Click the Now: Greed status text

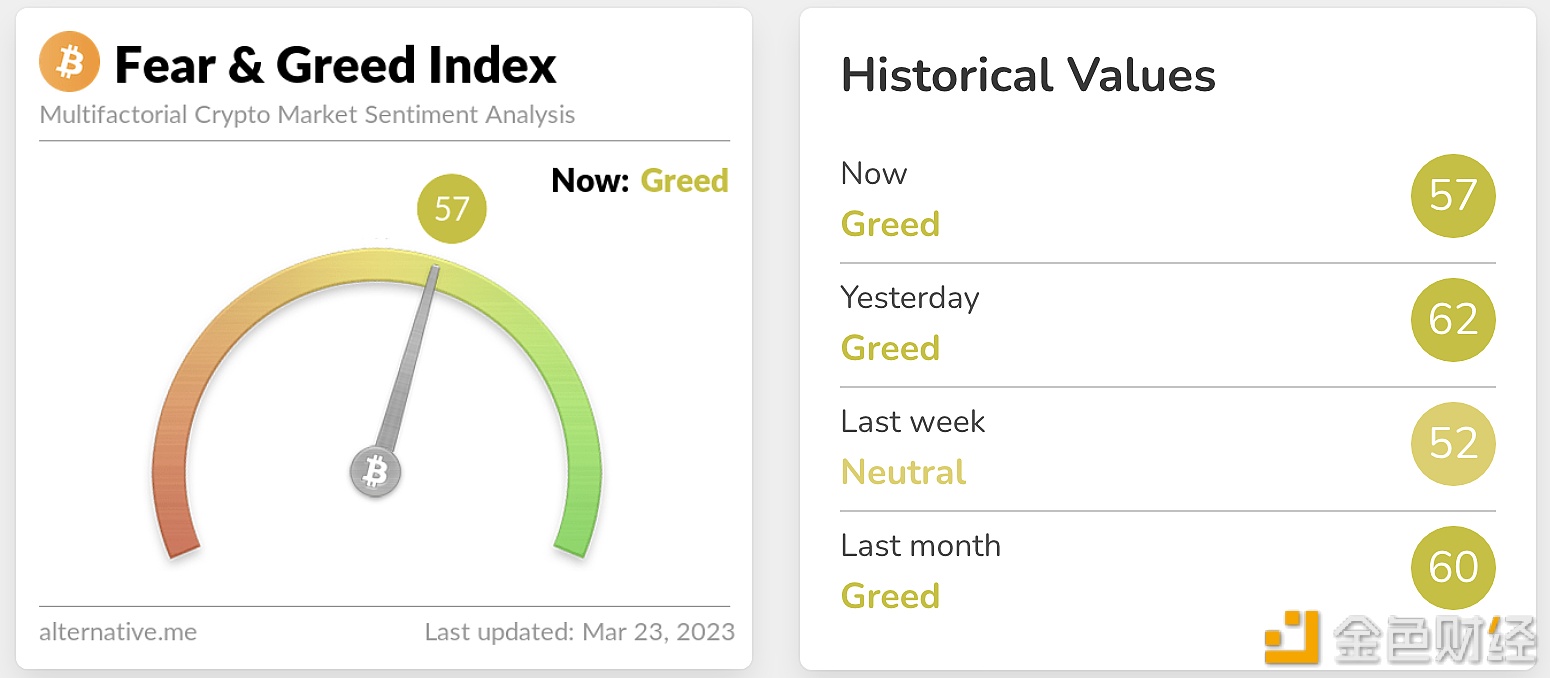(x=639, y=181)
